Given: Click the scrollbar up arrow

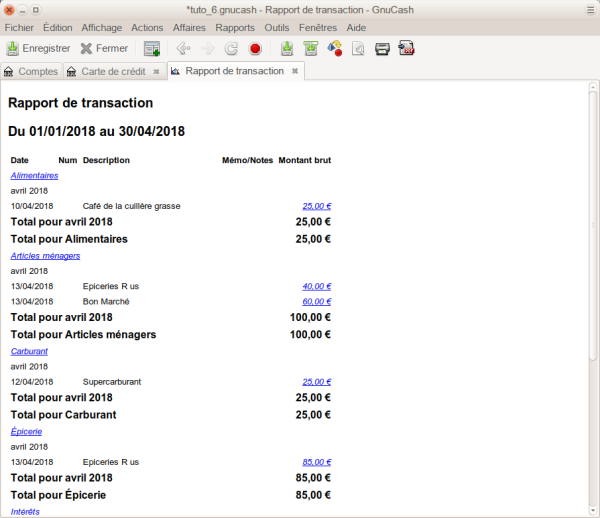Looking at the screenshot, I should point(593,86).
